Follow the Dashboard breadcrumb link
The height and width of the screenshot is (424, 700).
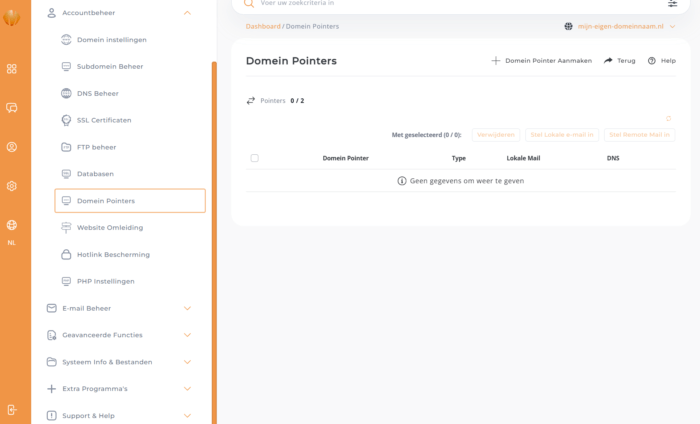click(263, 26)
